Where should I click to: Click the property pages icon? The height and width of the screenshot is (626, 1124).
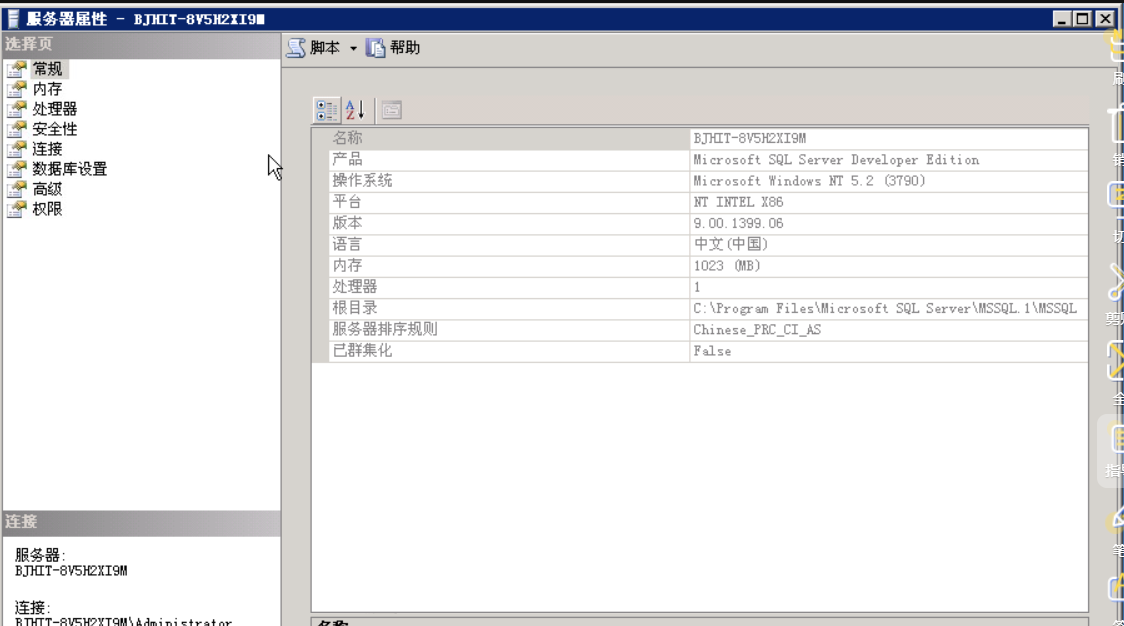tap(391, 110)
